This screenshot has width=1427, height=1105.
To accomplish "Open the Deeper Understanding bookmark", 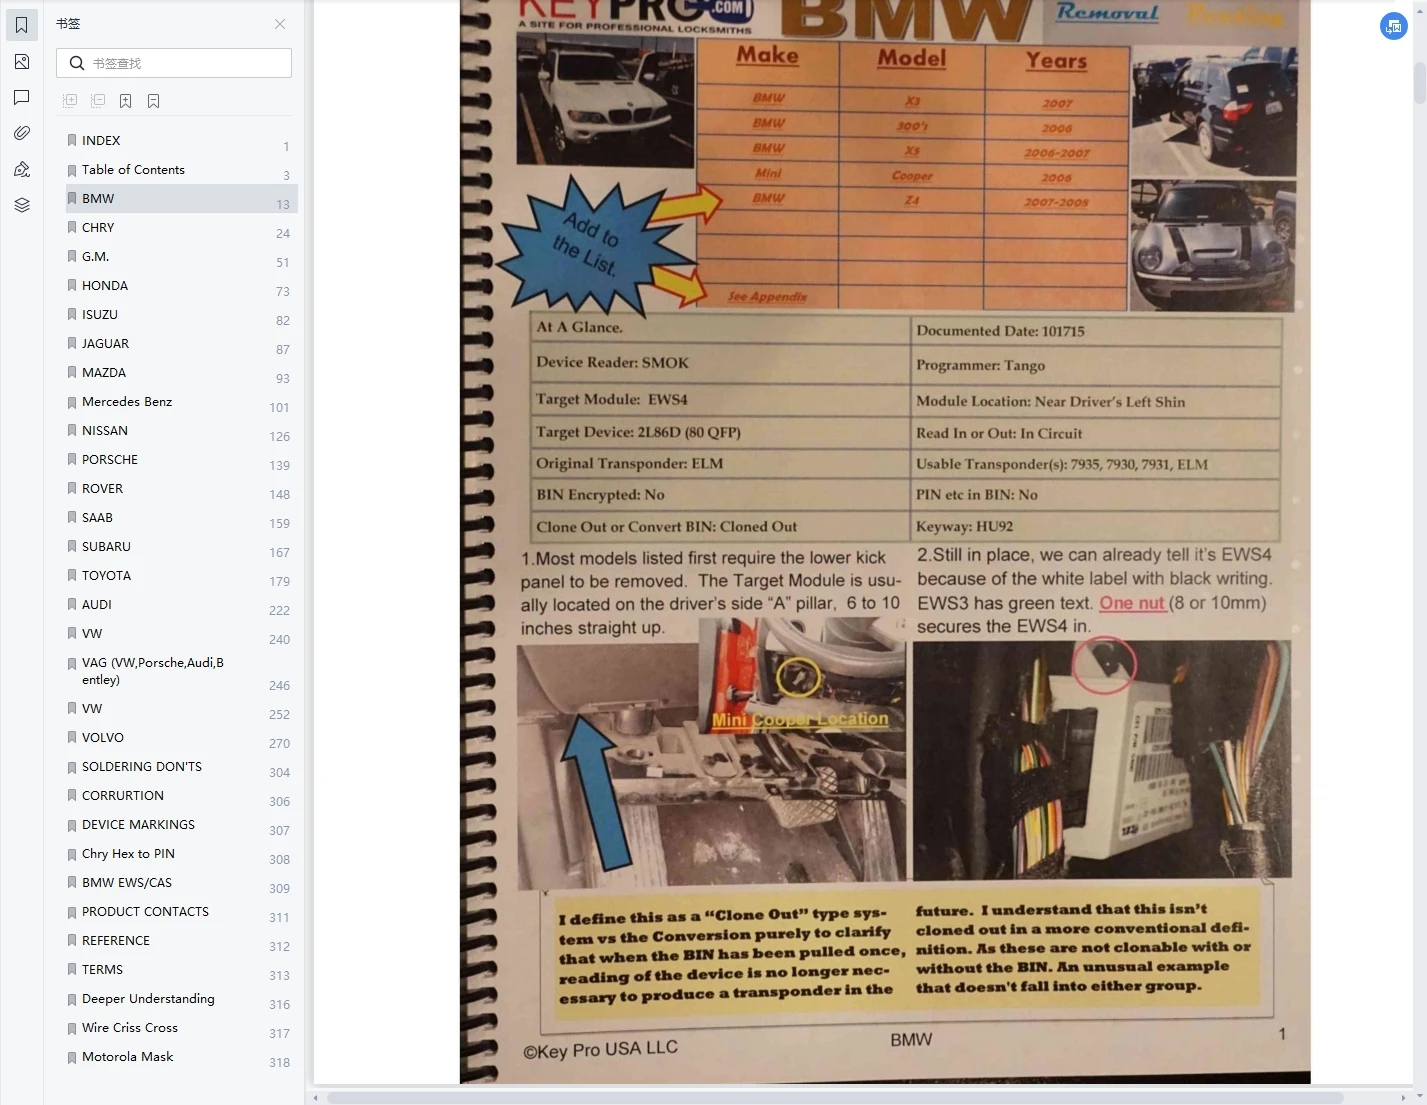I will (181, 999).
